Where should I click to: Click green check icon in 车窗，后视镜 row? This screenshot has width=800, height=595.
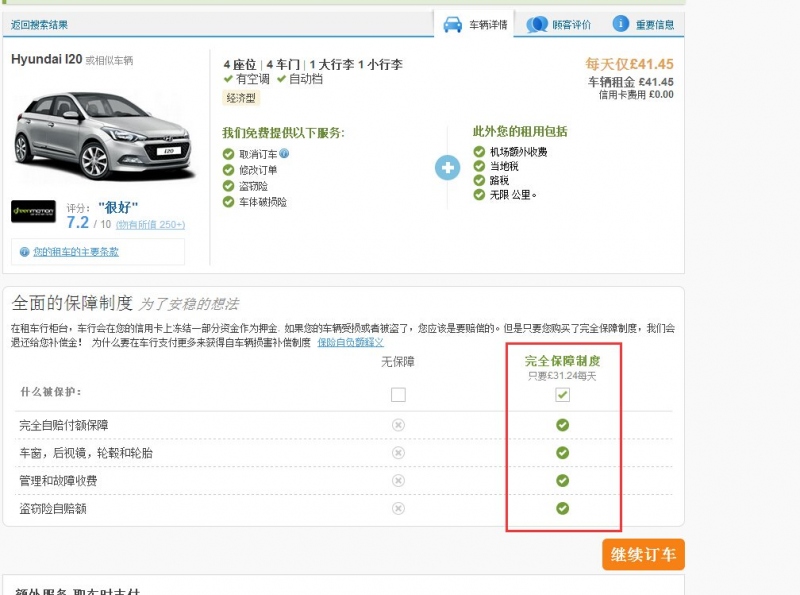click(562, 453)
